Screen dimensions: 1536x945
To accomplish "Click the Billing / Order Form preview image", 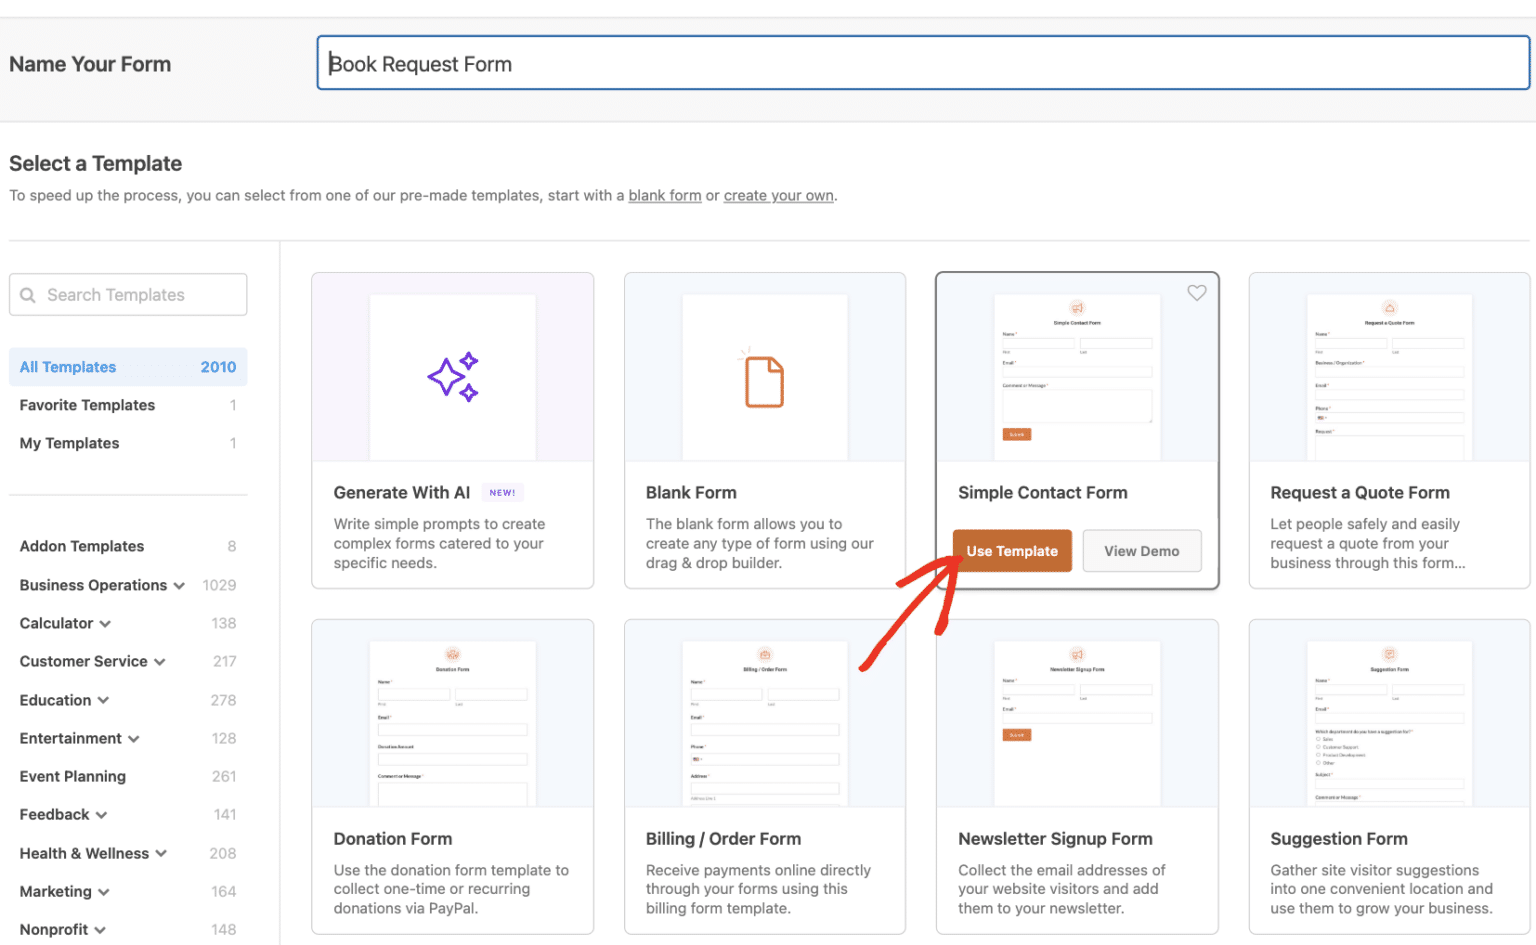I will point(764,715).
